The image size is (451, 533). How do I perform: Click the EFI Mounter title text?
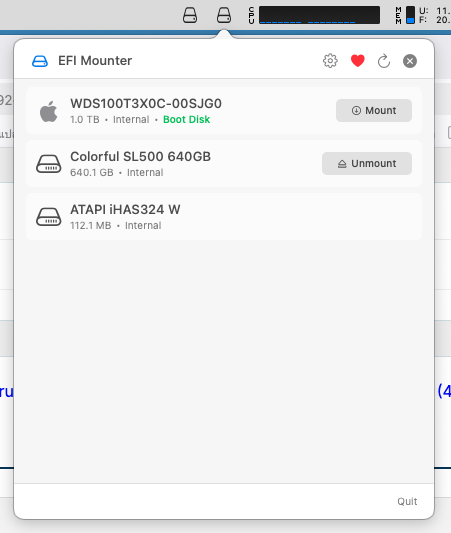coord(95,61)
